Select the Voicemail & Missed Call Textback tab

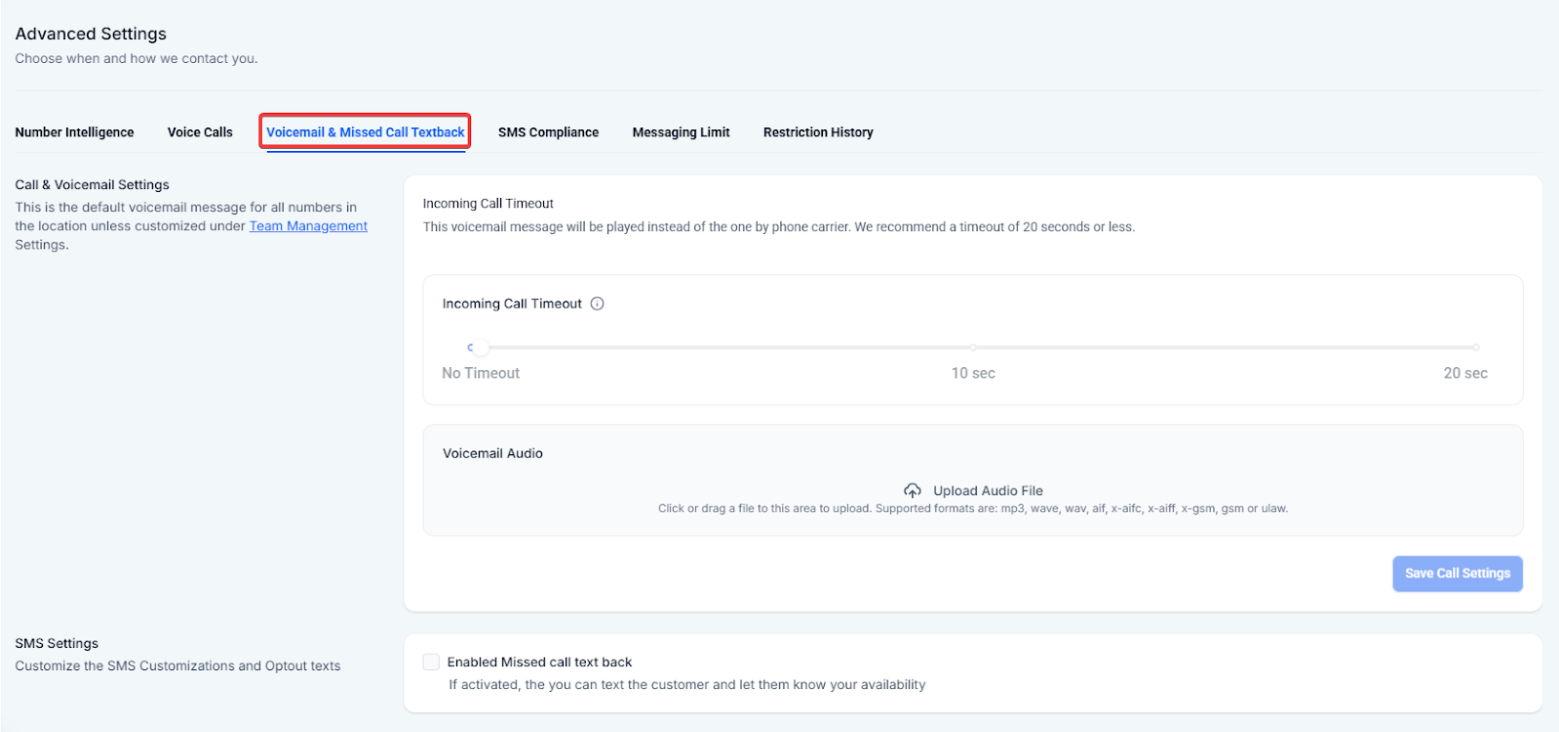(365, 132)
